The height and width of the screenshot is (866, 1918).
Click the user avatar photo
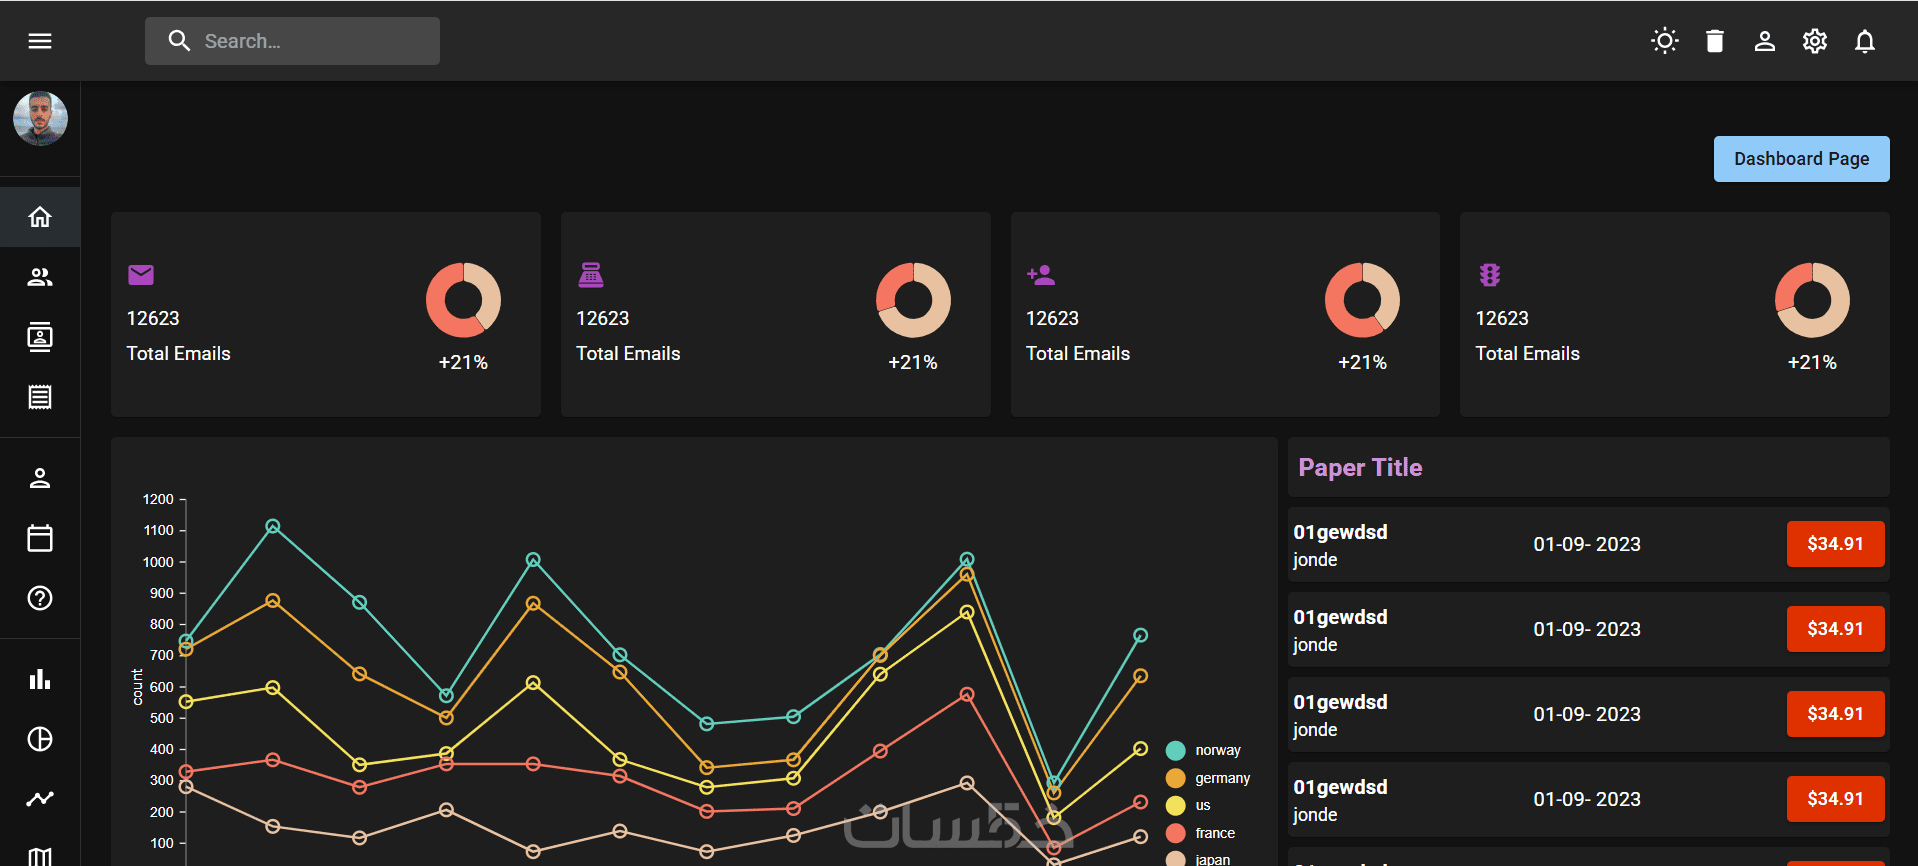pos(40,119)
